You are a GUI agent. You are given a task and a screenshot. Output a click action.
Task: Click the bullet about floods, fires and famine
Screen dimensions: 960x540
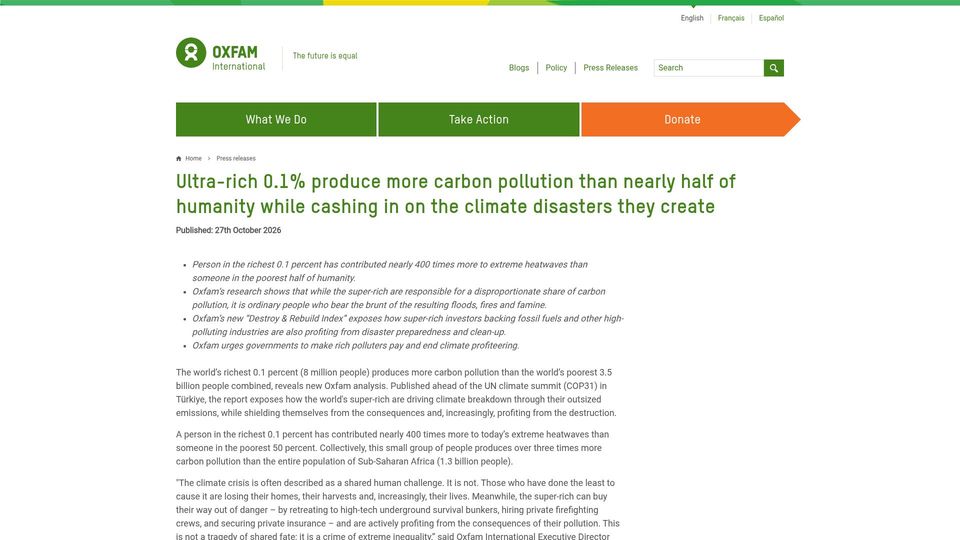coord(399,298)
